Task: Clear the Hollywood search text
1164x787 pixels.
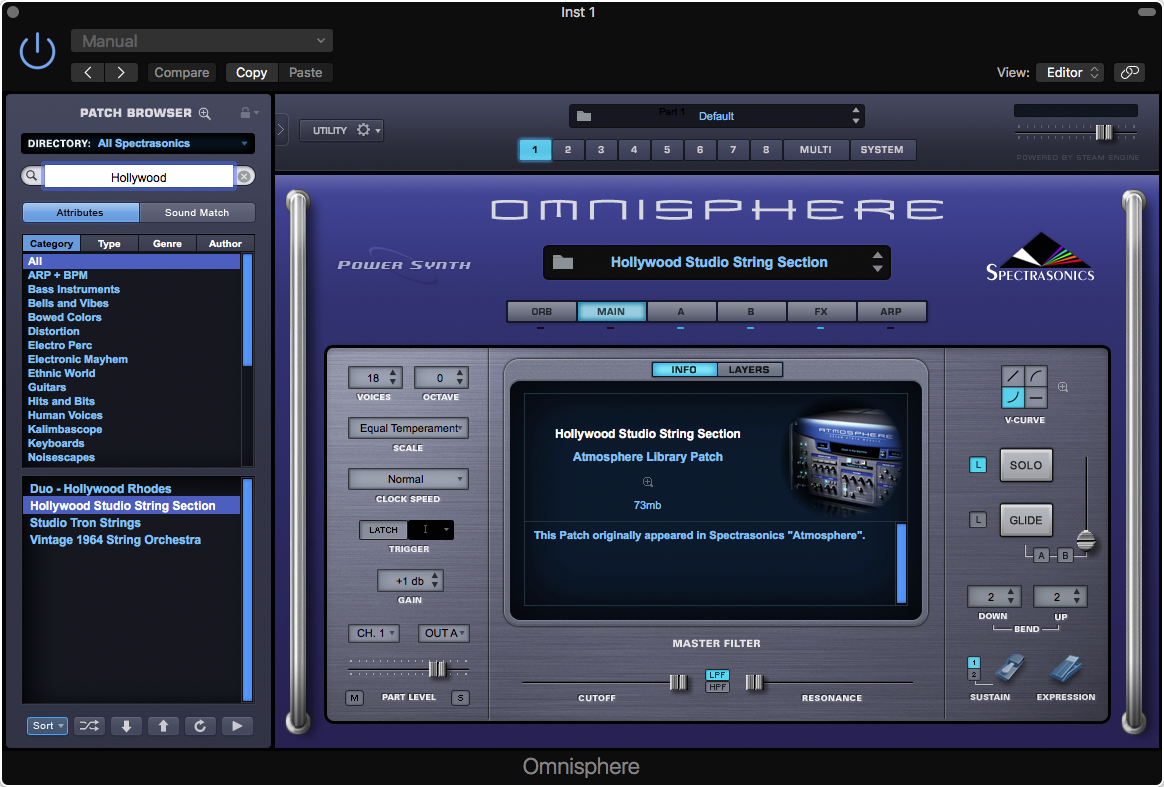Action: tap(244, 176)
